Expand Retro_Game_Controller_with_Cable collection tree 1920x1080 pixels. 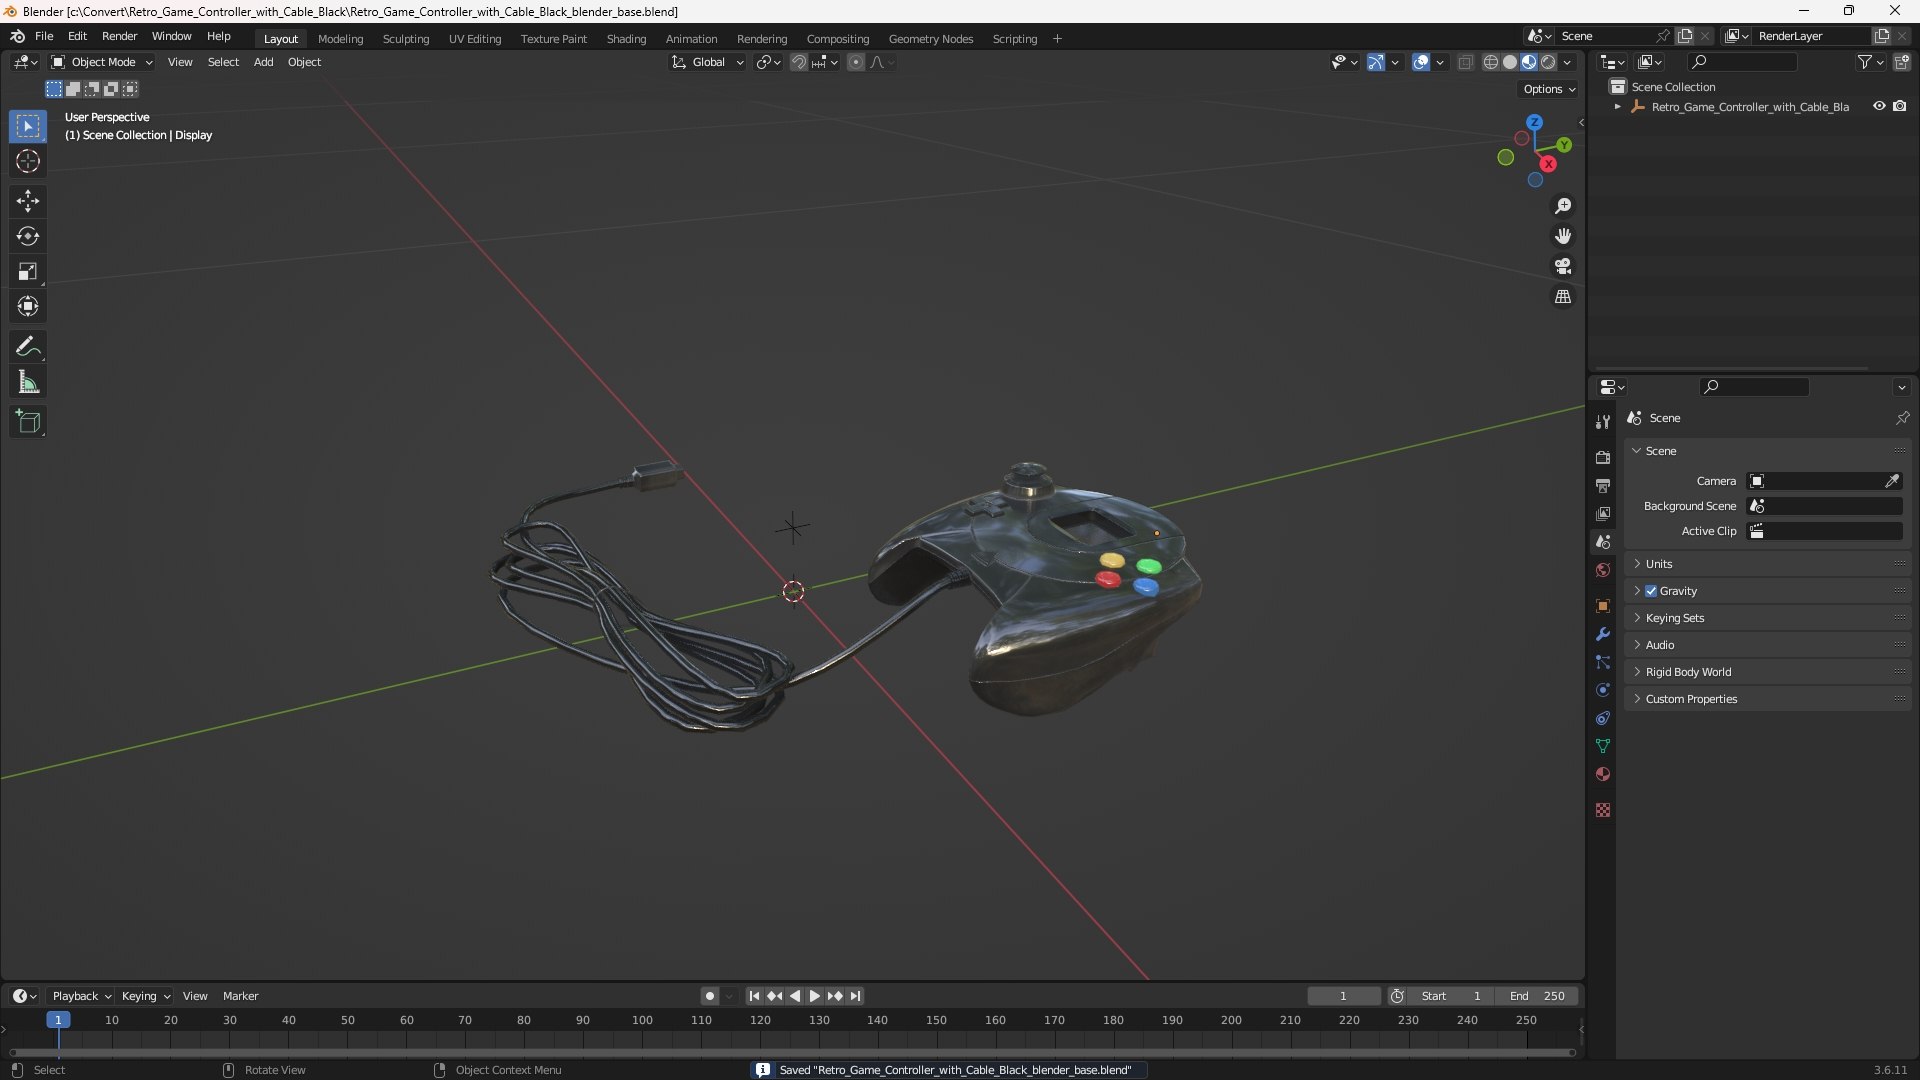[1618, 107]
